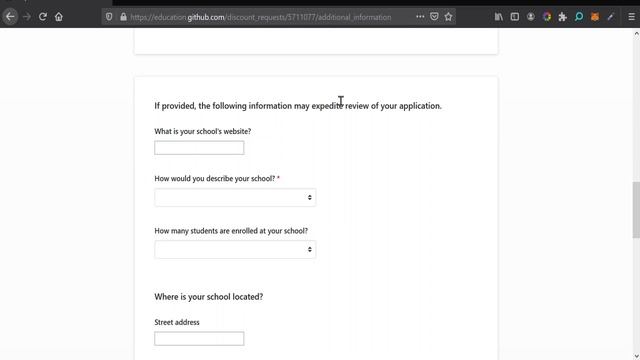Click the site security padlock icon
This screenshot has height=360, width=640.
pos(123,17)
